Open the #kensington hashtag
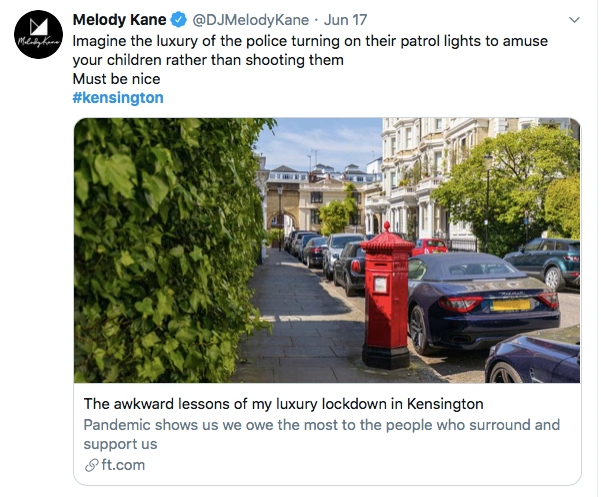 tap(118, 98)
